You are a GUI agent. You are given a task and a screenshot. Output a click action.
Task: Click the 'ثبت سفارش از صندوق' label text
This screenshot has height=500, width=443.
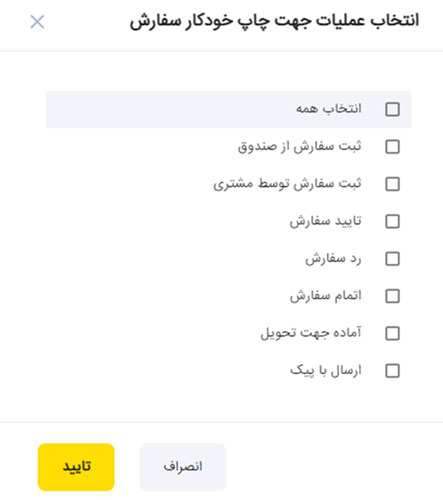[299, 146]
